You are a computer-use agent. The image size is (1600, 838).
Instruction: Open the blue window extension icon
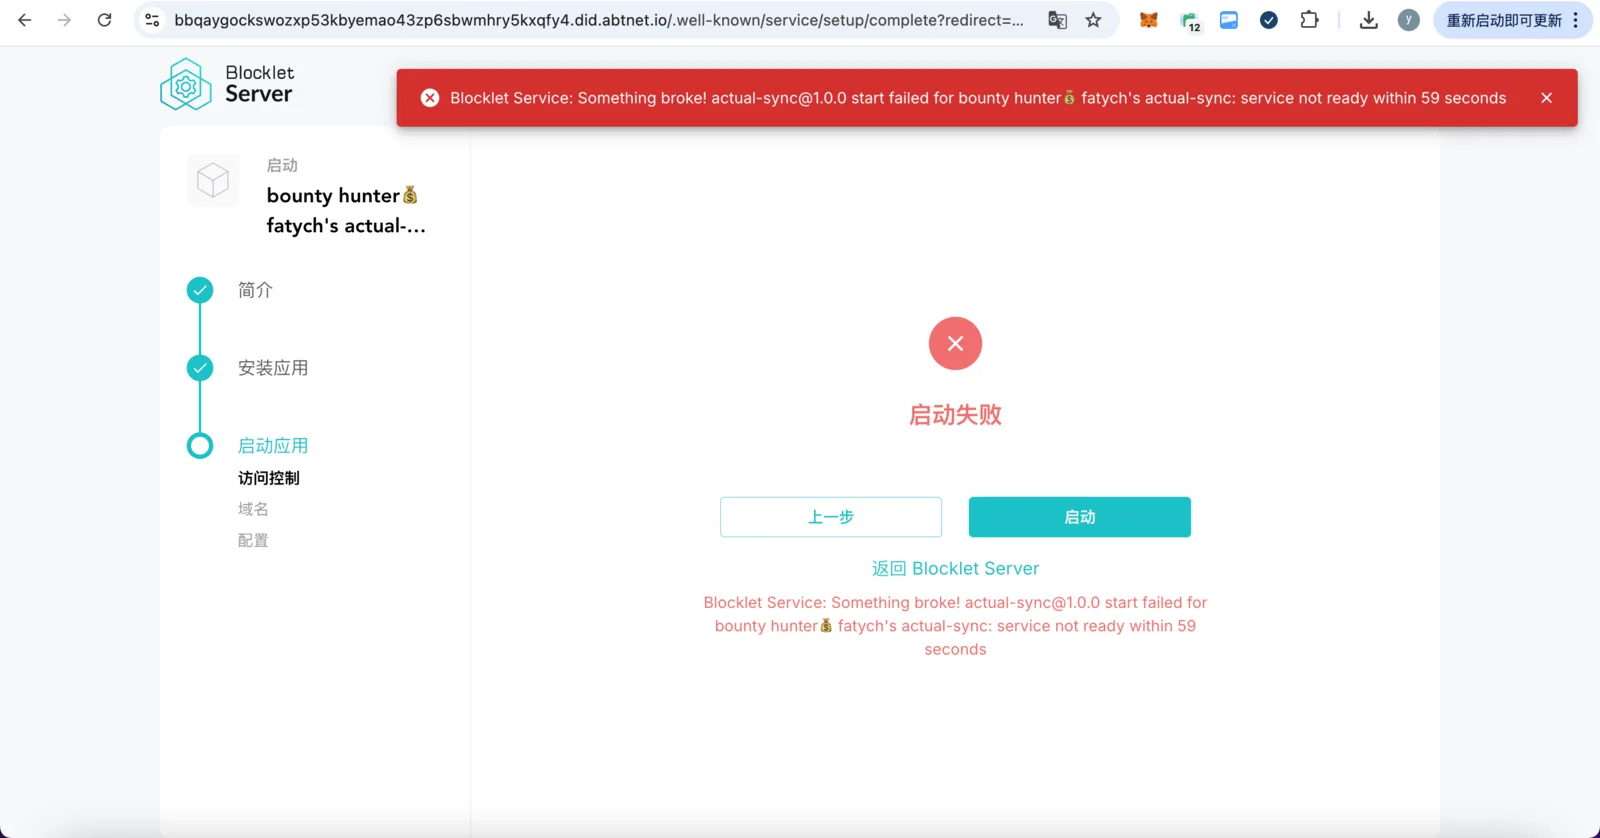pos(1229,20)
